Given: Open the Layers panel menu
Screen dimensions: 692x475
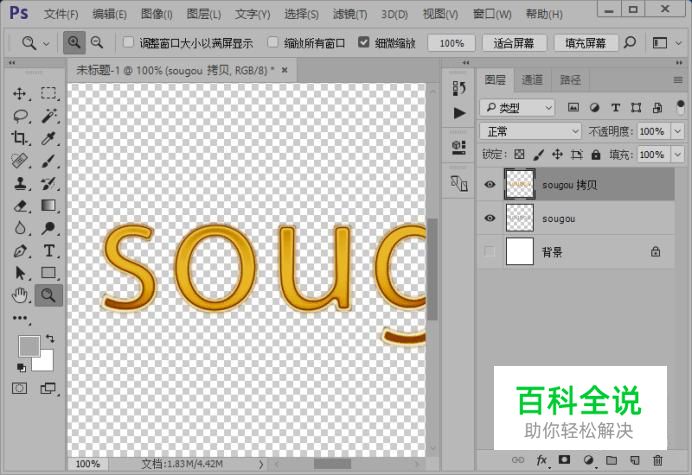Looking at the screenshot, I should 678,80.
